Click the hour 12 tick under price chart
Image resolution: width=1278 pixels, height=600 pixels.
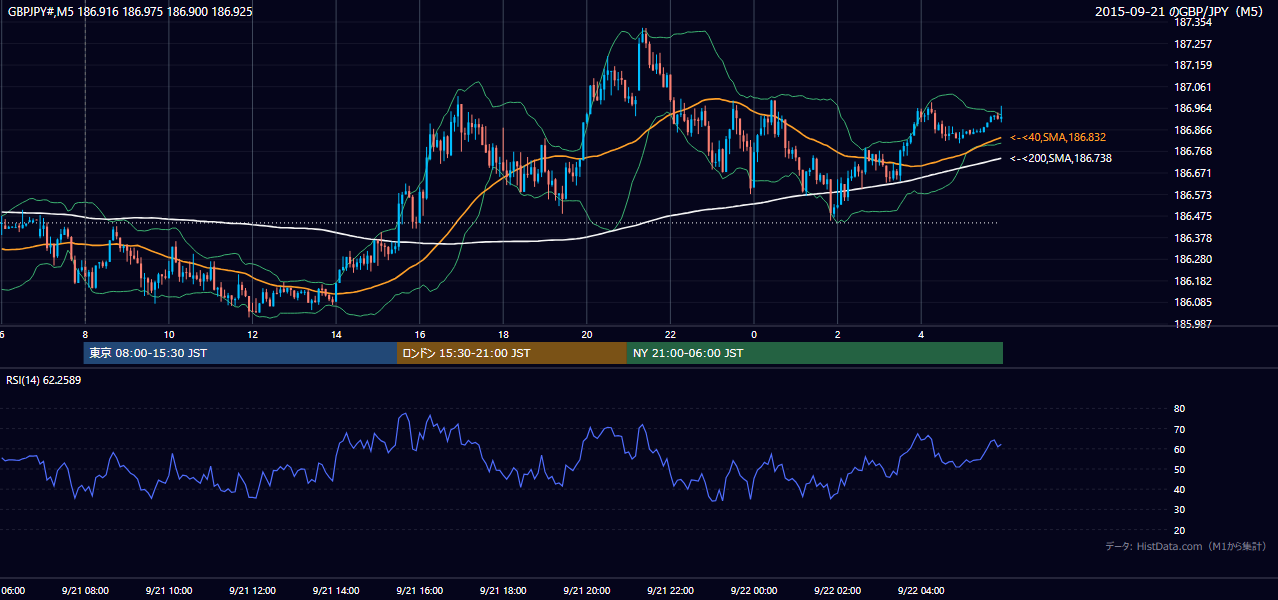tap(253, 334)
